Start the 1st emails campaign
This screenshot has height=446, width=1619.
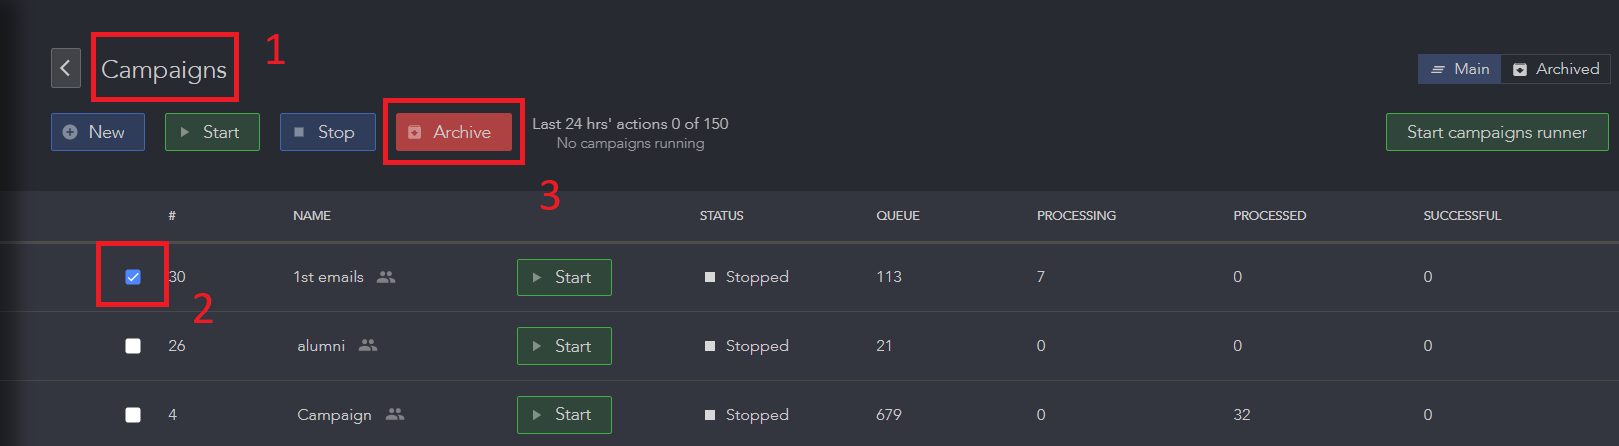564,277
